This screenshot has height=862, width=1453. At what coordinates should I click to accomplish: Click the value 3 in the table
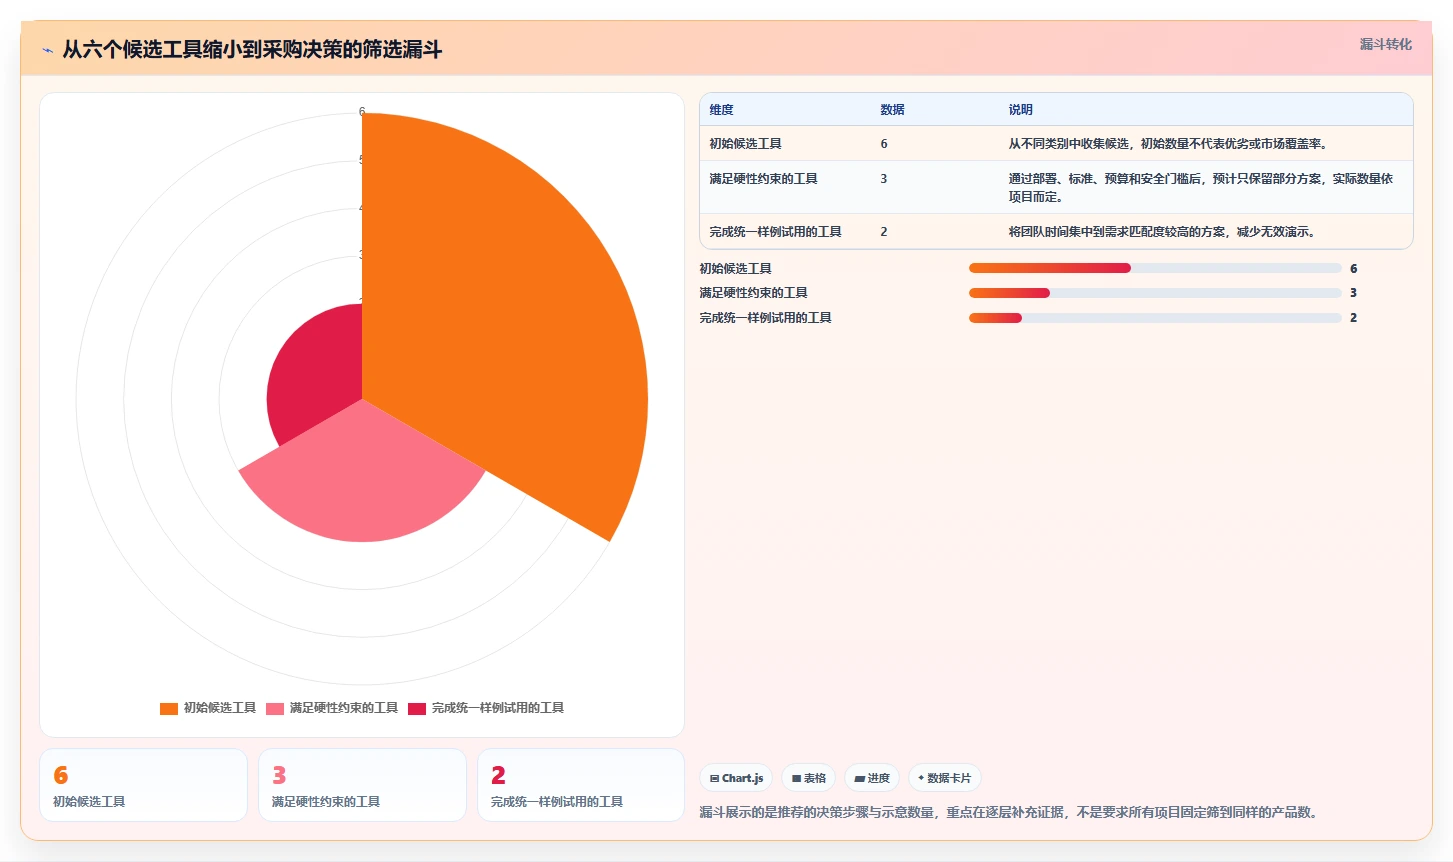(884, 179)
